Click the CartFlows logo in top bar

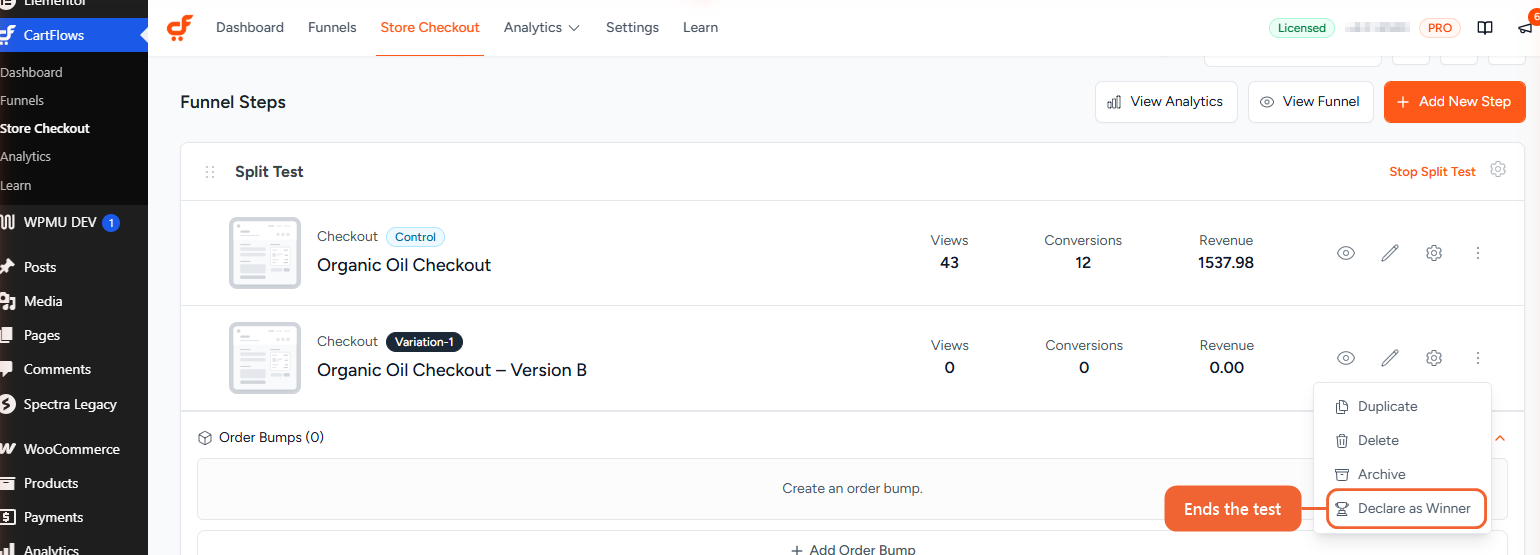[179, 28]
